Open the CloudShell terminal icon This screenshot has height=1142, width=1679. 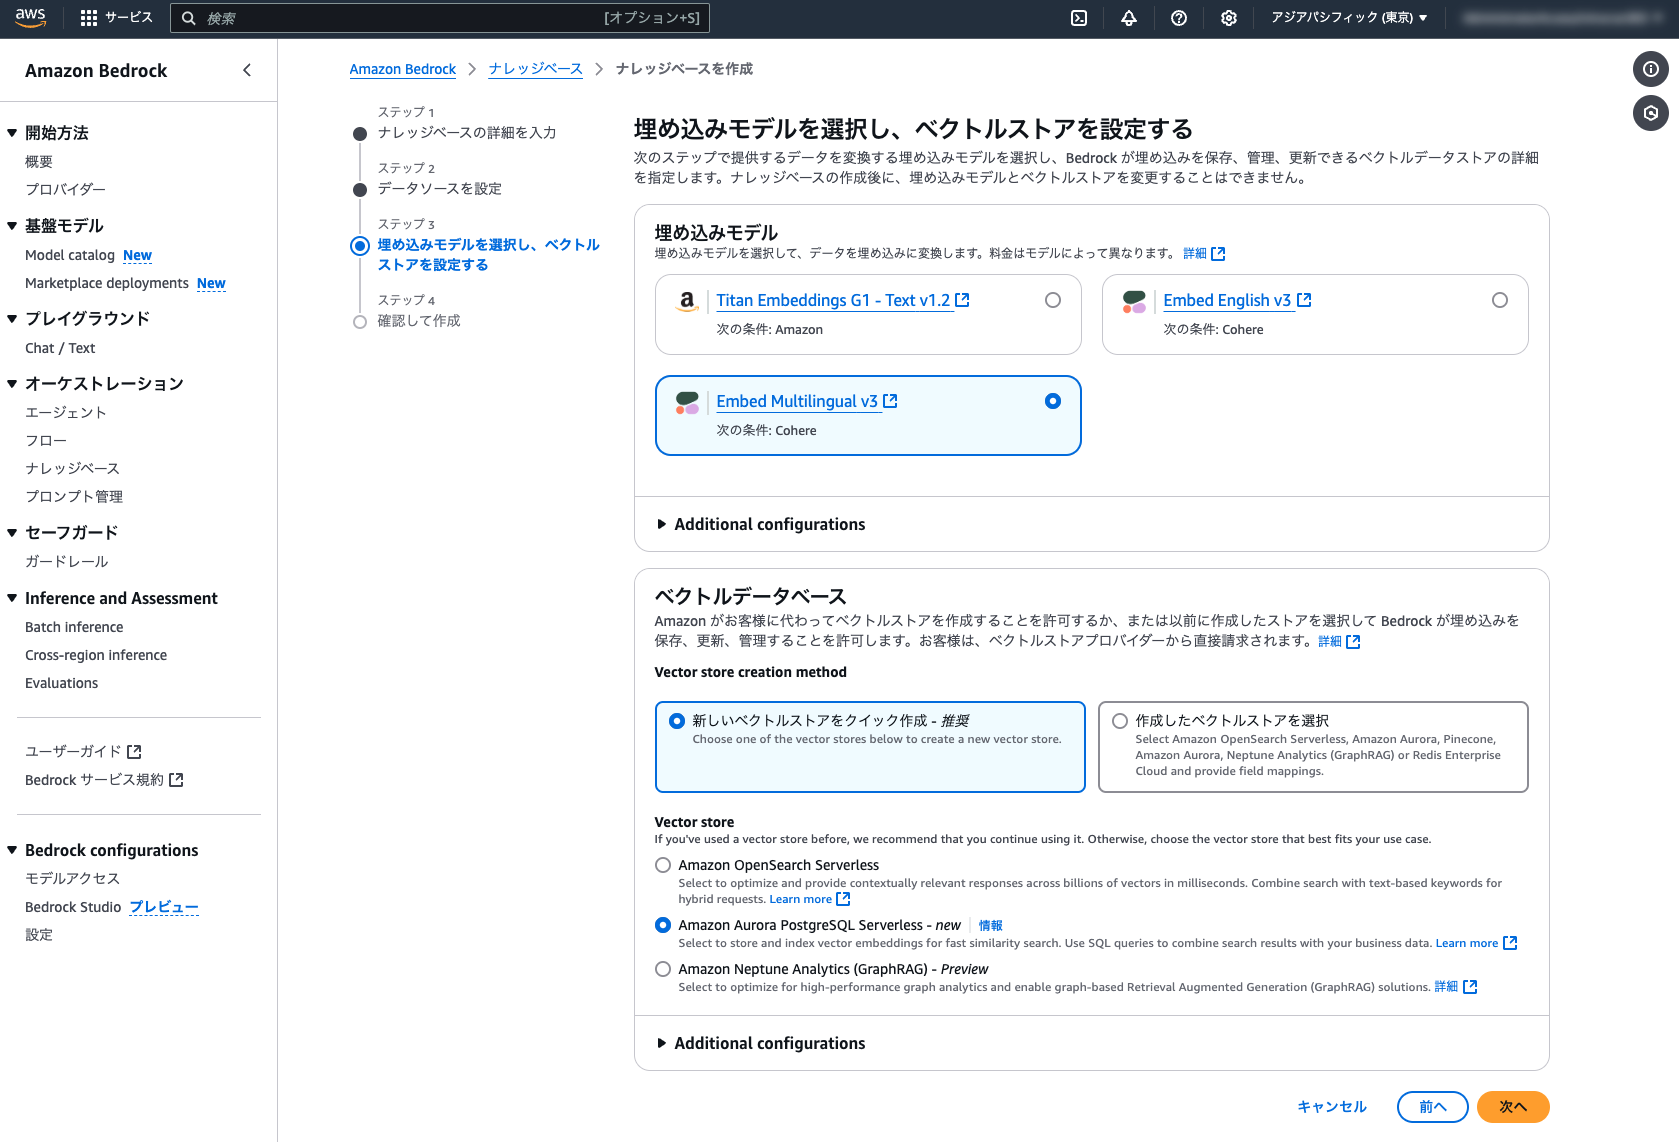pyautogui.click(x=1079, y=18)
